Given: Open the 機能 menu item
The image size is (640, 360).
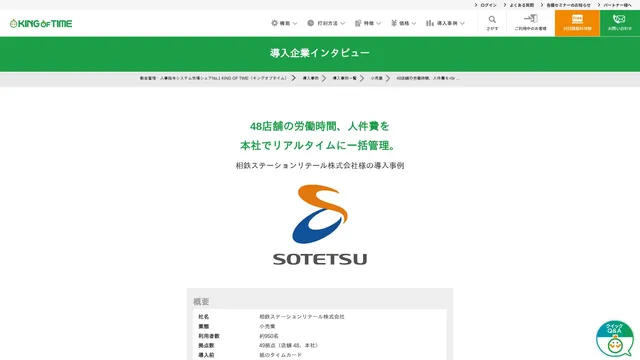Looking at the screenshot, I should [x=285, y=24].
